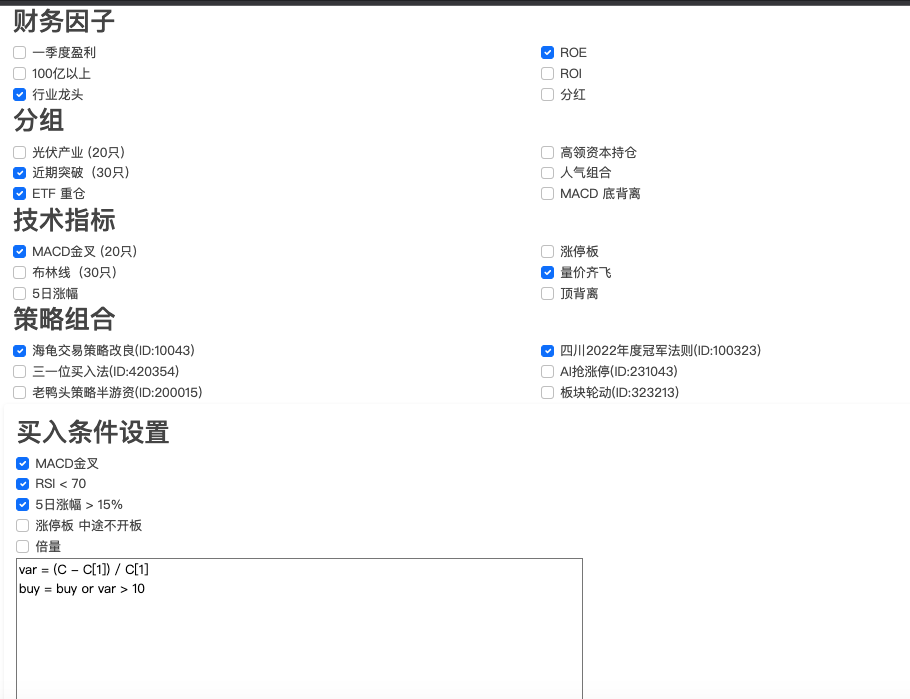This screenshot has height=699, width=910.
Task: Enable the 一季度盈利 checkbox
Action: [x=20, y=53]
